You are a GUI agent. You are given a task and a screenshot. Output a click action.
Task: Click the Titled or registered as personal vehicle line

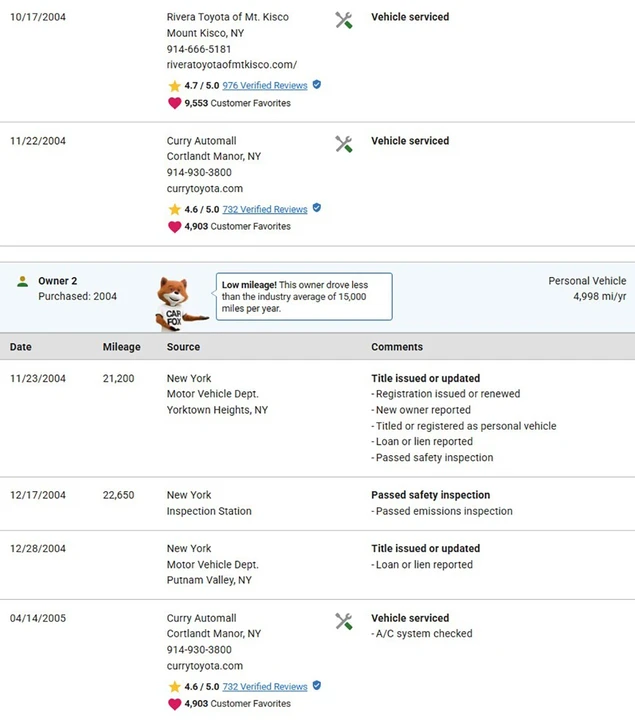coord(464,426)
